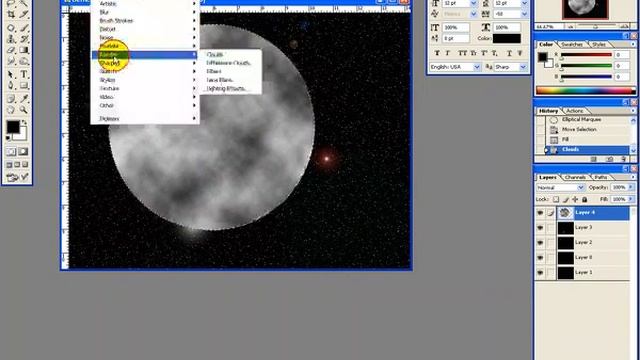The width and height of the screenshot is (640, 360).
Task: Switch to the Actions tab
Action: point(574,111)
